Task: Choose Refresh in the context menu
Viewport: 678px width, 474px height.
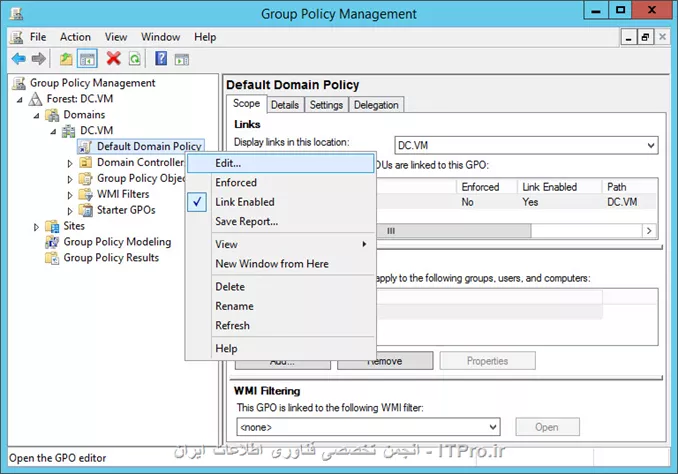Action: [x=281, y=326]
